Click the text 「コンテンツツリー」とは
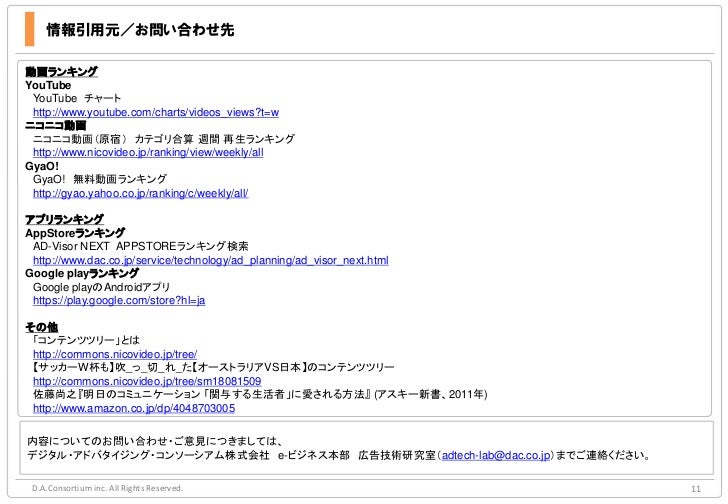728x504 pixels. 86,341
